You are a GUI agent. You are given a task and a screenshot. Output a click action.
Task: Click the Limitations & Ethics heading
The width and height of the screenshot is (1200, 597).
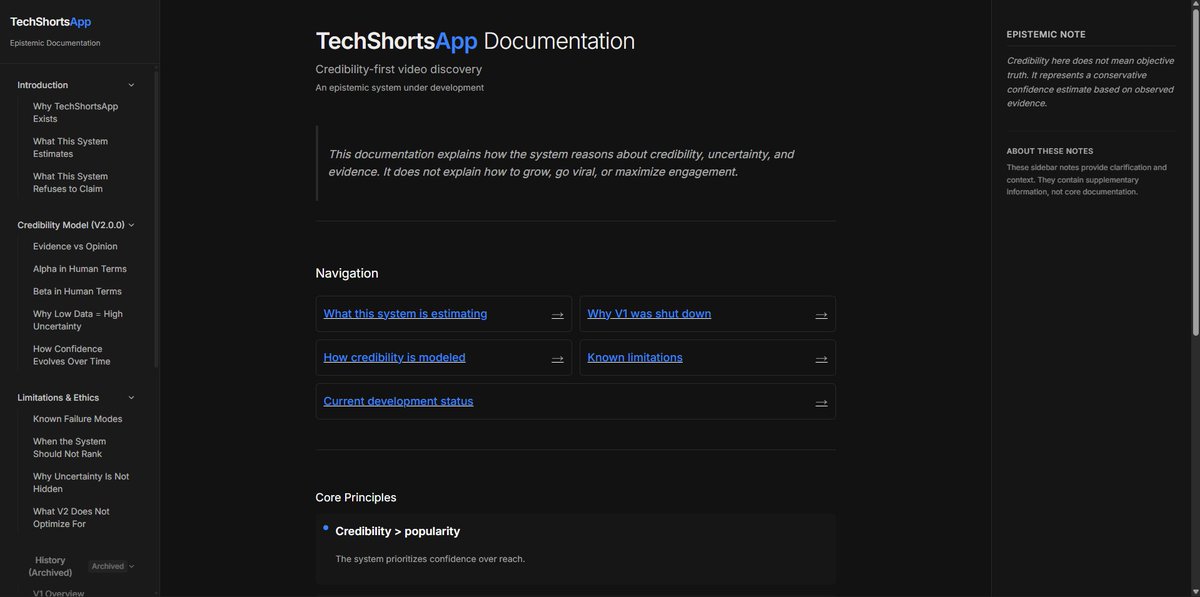coord(58,397)
